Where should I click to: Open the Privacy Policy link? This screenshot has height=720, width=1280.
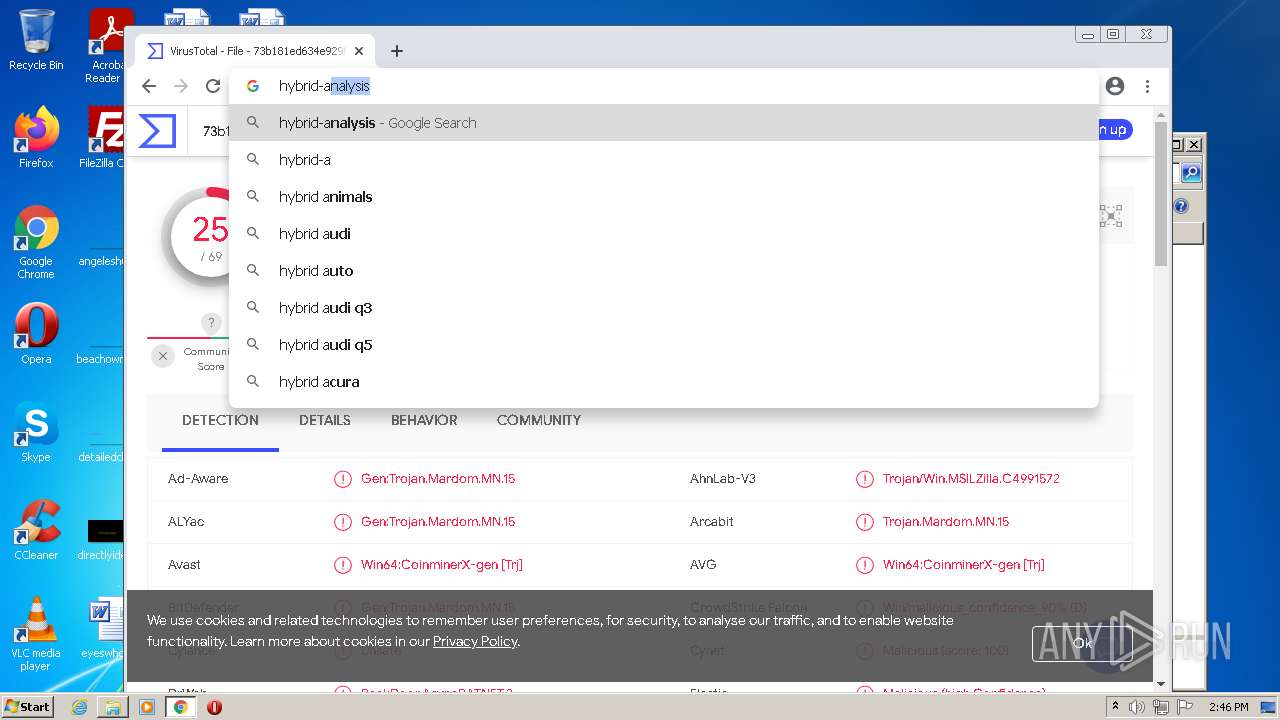point(475,641)
